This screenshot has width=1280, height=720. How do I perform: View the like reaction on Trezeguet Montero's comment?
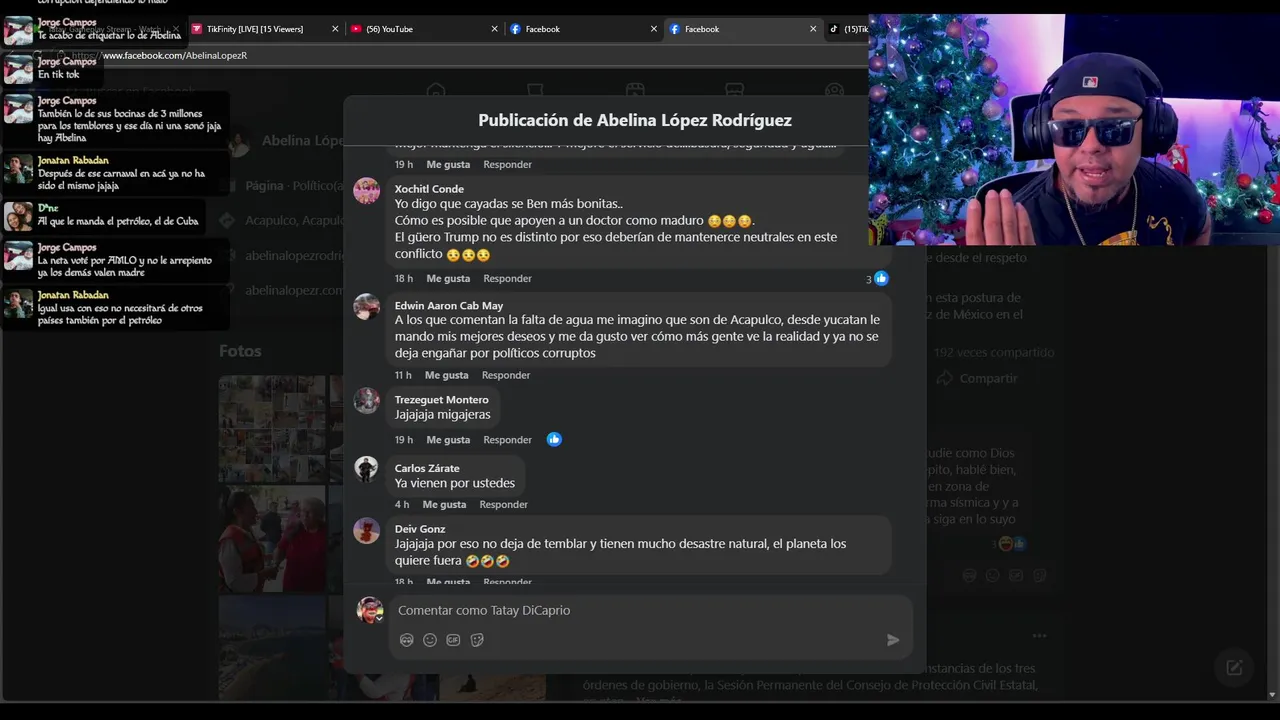click(554, 439)
